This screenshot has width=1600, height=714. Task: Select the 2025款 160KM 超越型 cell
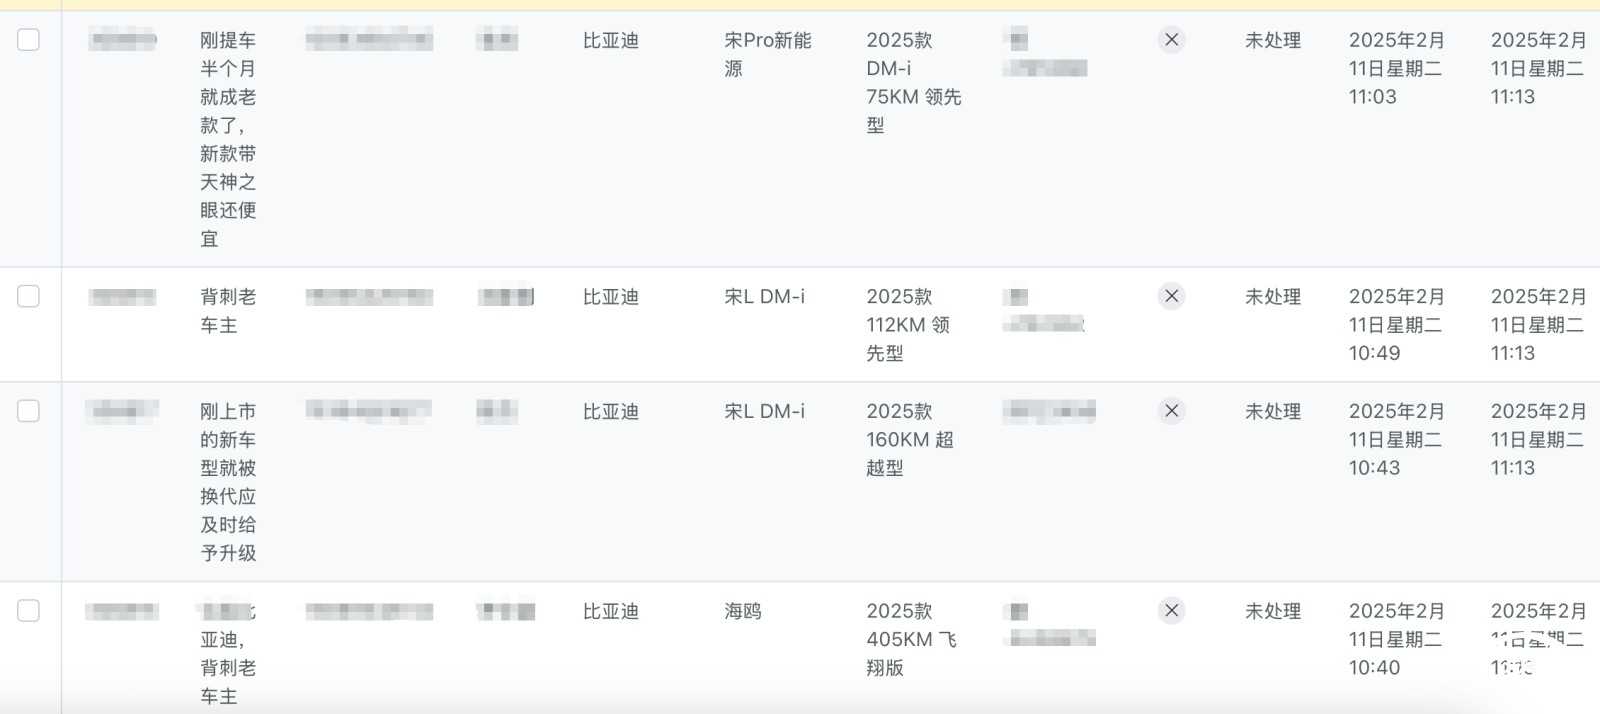pos(910,439)
